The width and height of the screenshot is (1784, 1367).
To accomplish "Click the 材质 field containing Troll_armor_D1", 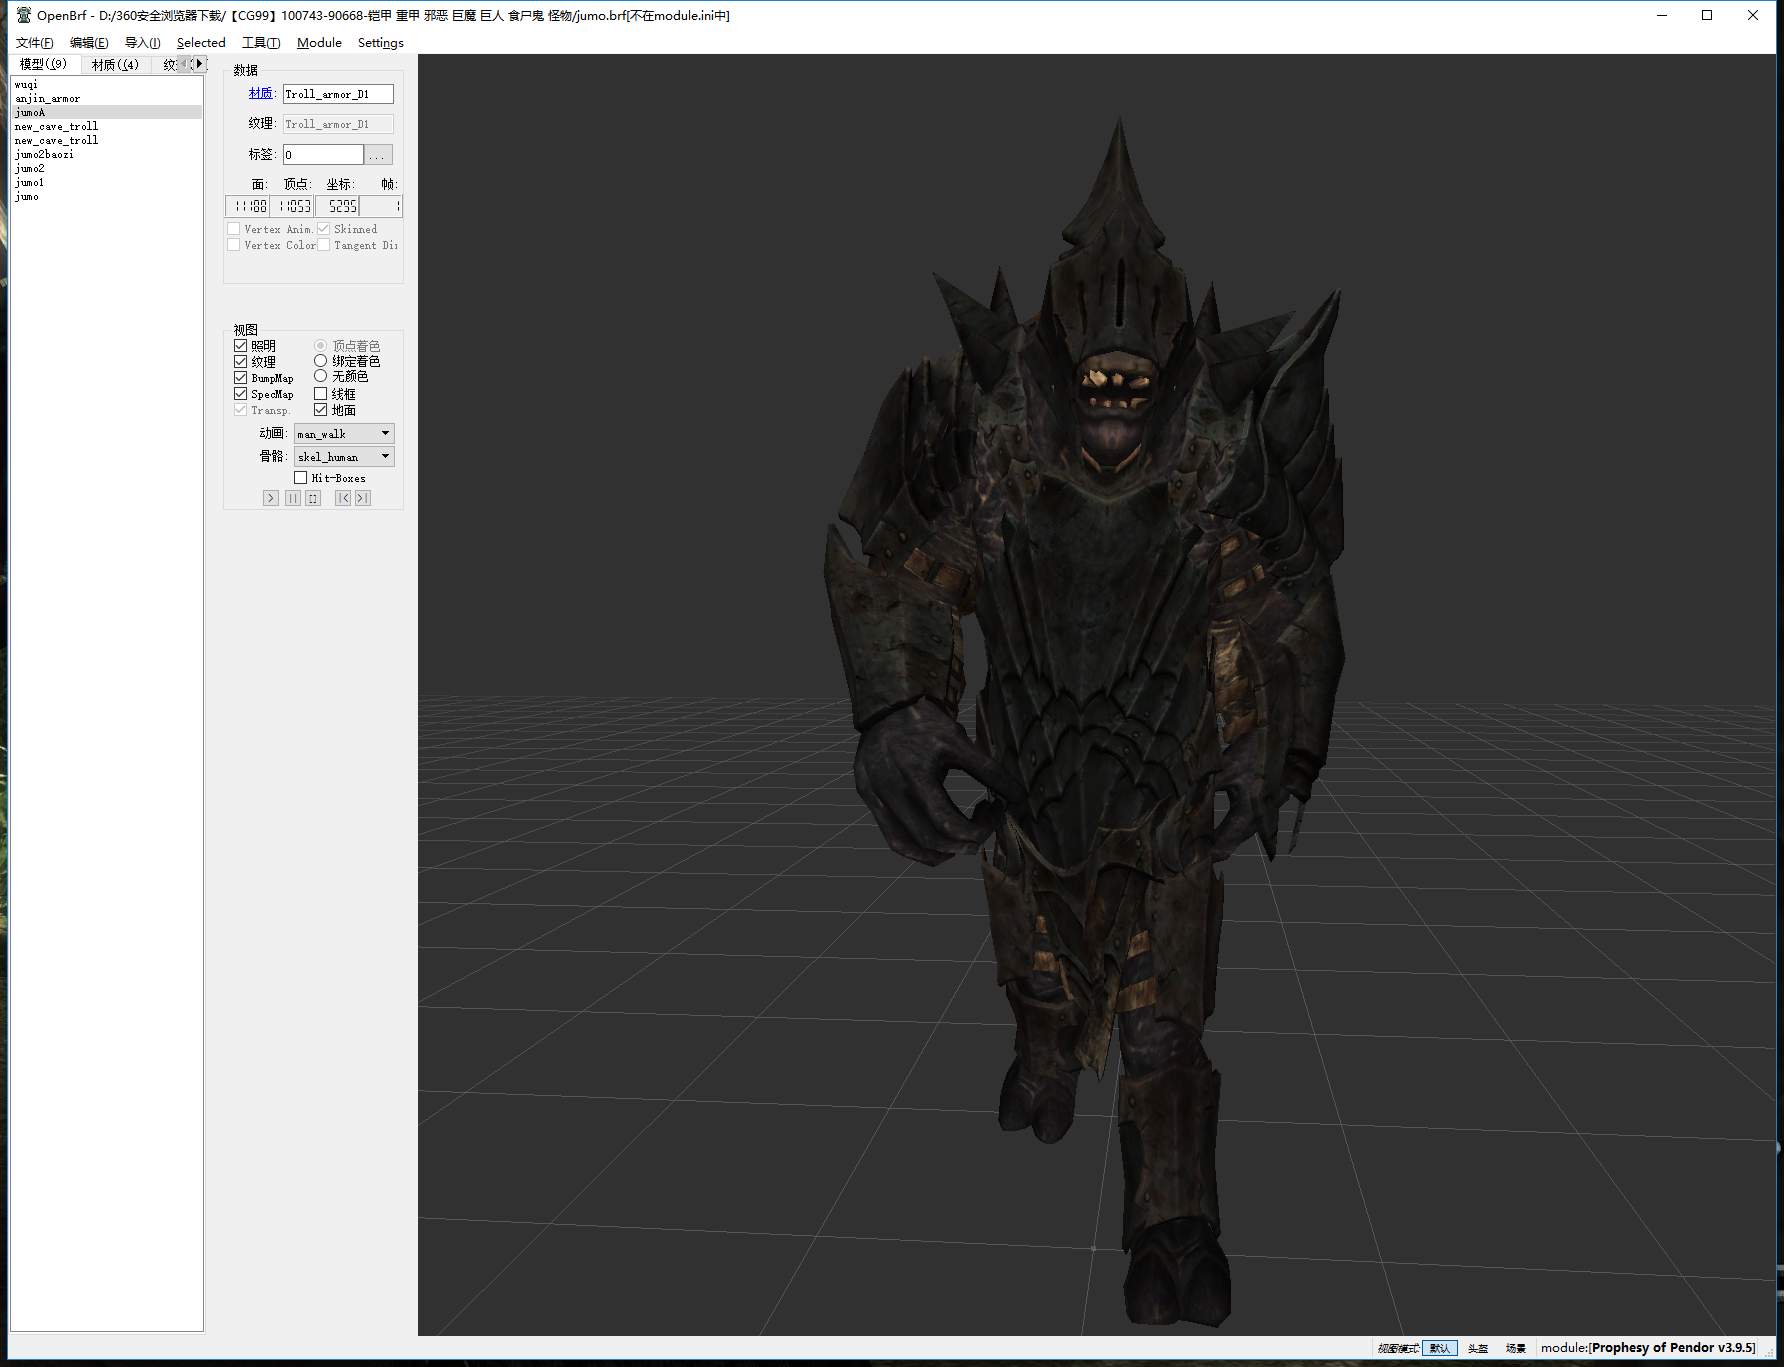I will pos(338,94).
